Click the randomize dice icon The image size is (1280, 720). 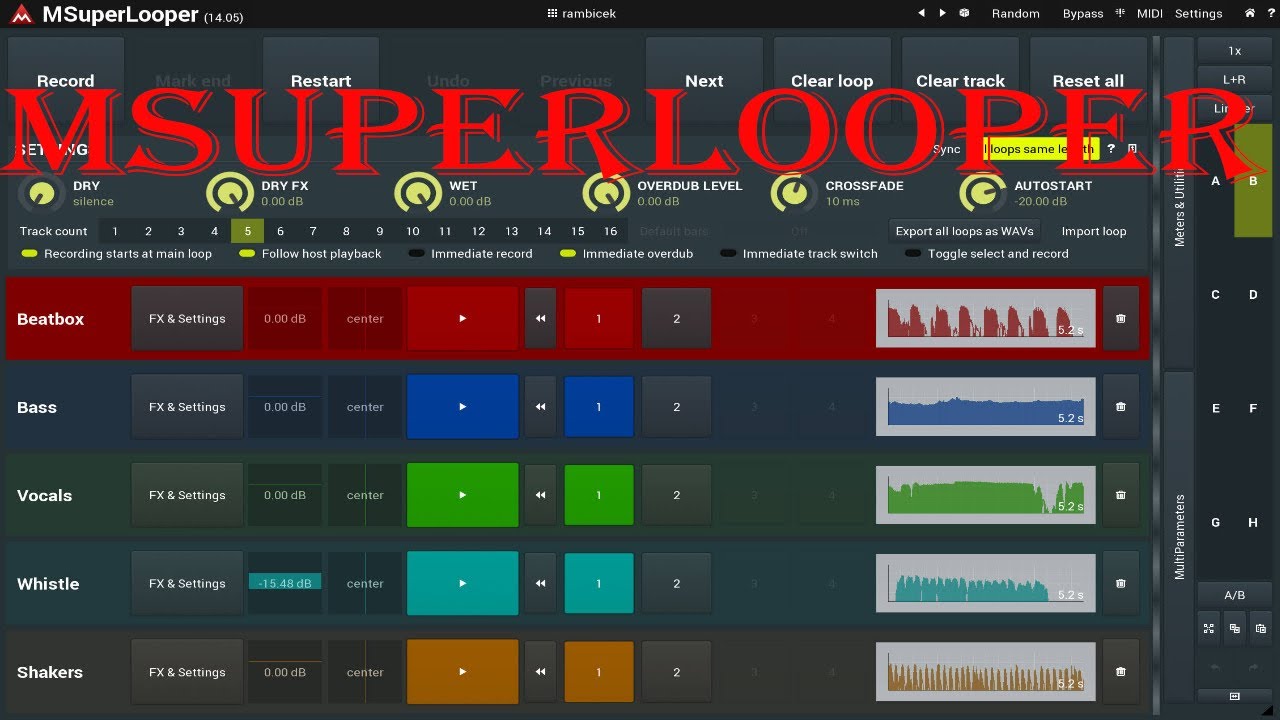click(964, 13)
